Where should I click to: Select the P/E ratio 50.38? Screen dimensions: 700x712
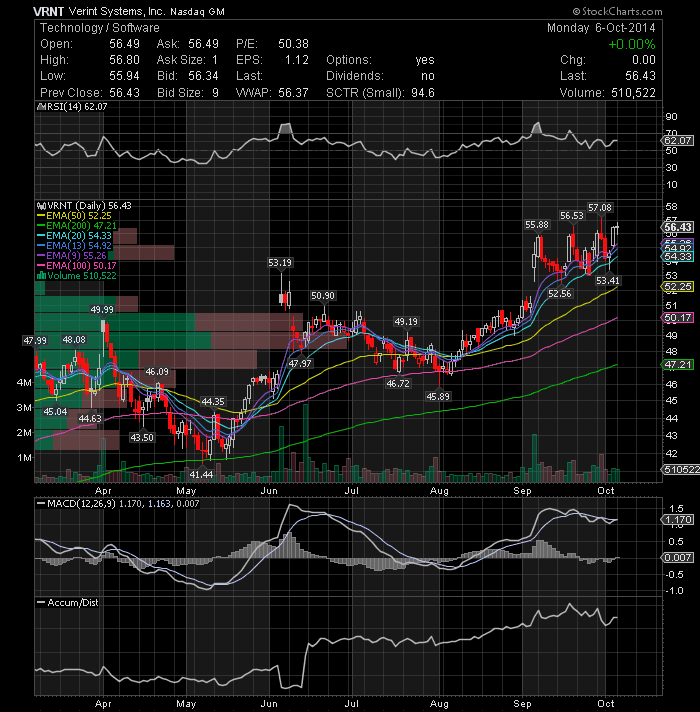[x=293, y=44]
